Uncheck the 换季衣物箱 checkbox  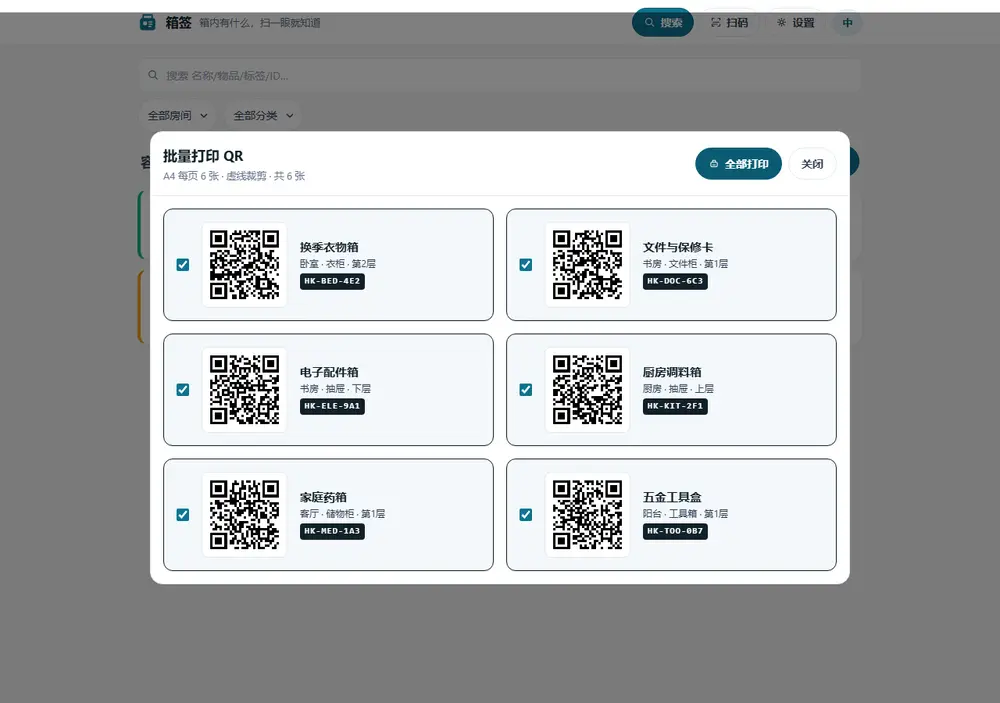pos(183,265)
